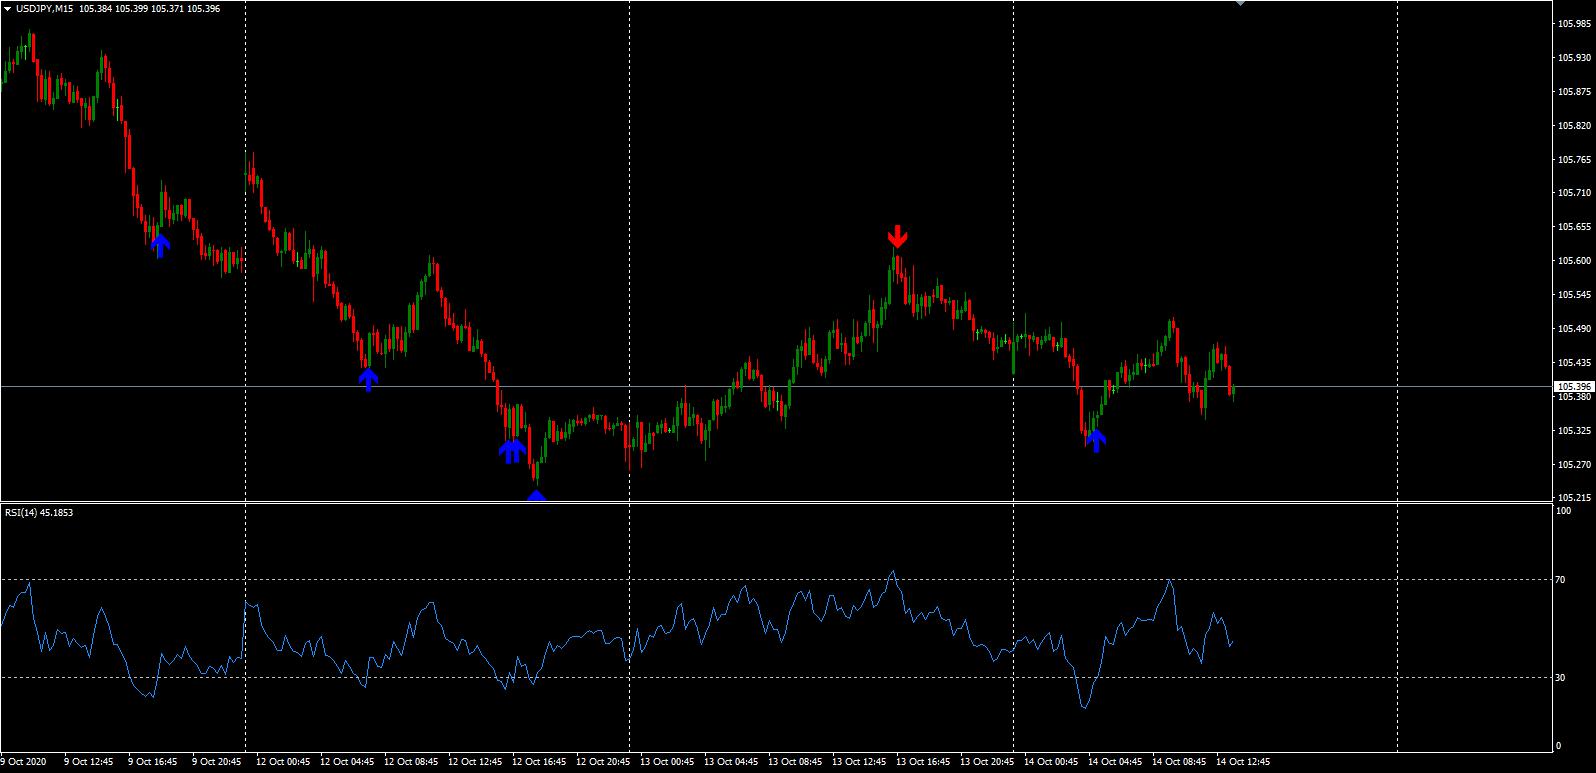Image resolution: width=1596 pixels, height=773 pixels.
Task: Select the blue buy arrow near 12 Oct 04:45
Action: click(368, 379)
